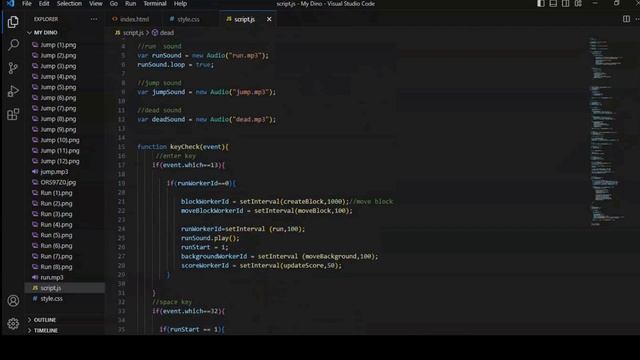This screenshot has width=640, height=360.
Task: Toggle the bottom panel layout icon
Action: pyautogui.click(x=553, y=4)
